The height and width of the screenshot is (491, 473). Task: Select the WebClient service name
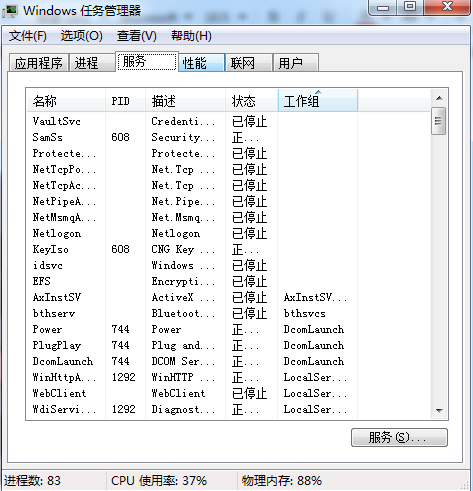coord(59,393)
